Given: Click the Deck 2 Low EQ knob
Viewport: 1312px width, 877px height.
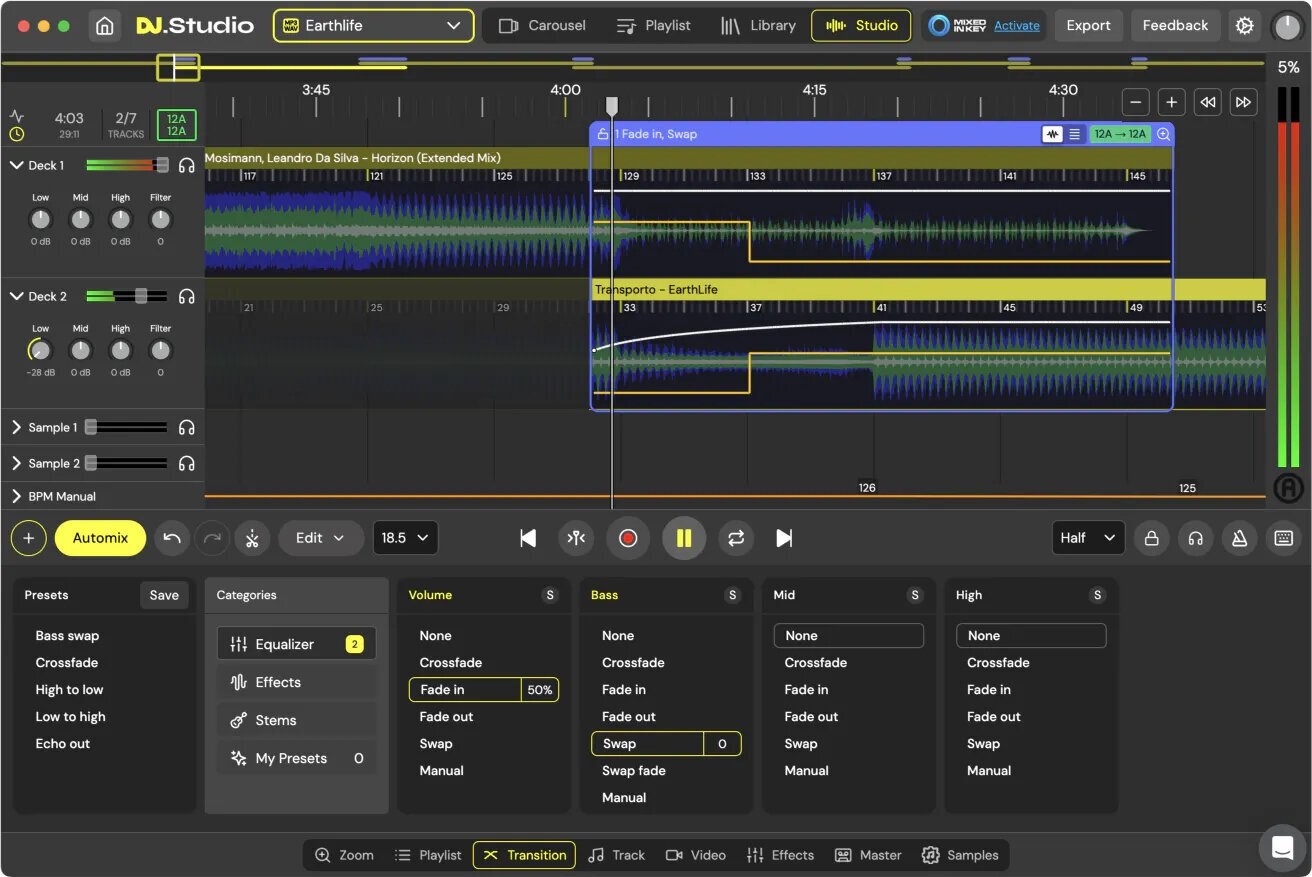Looking at the screenshot, I should click(x=40, y=350).
